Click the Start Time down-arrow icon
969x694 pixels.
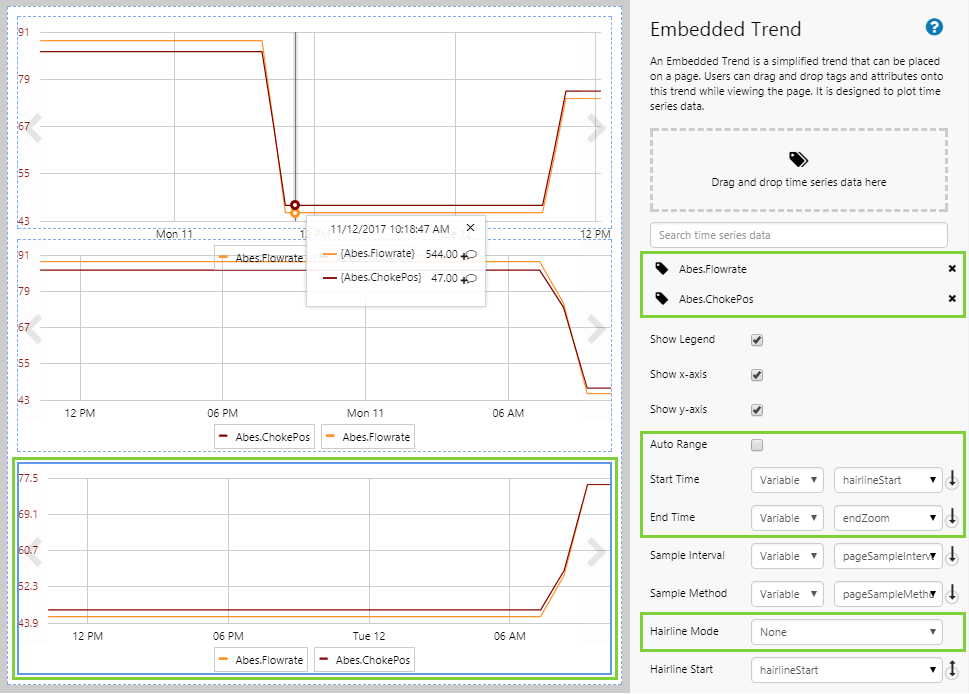[x=953, y=480]
